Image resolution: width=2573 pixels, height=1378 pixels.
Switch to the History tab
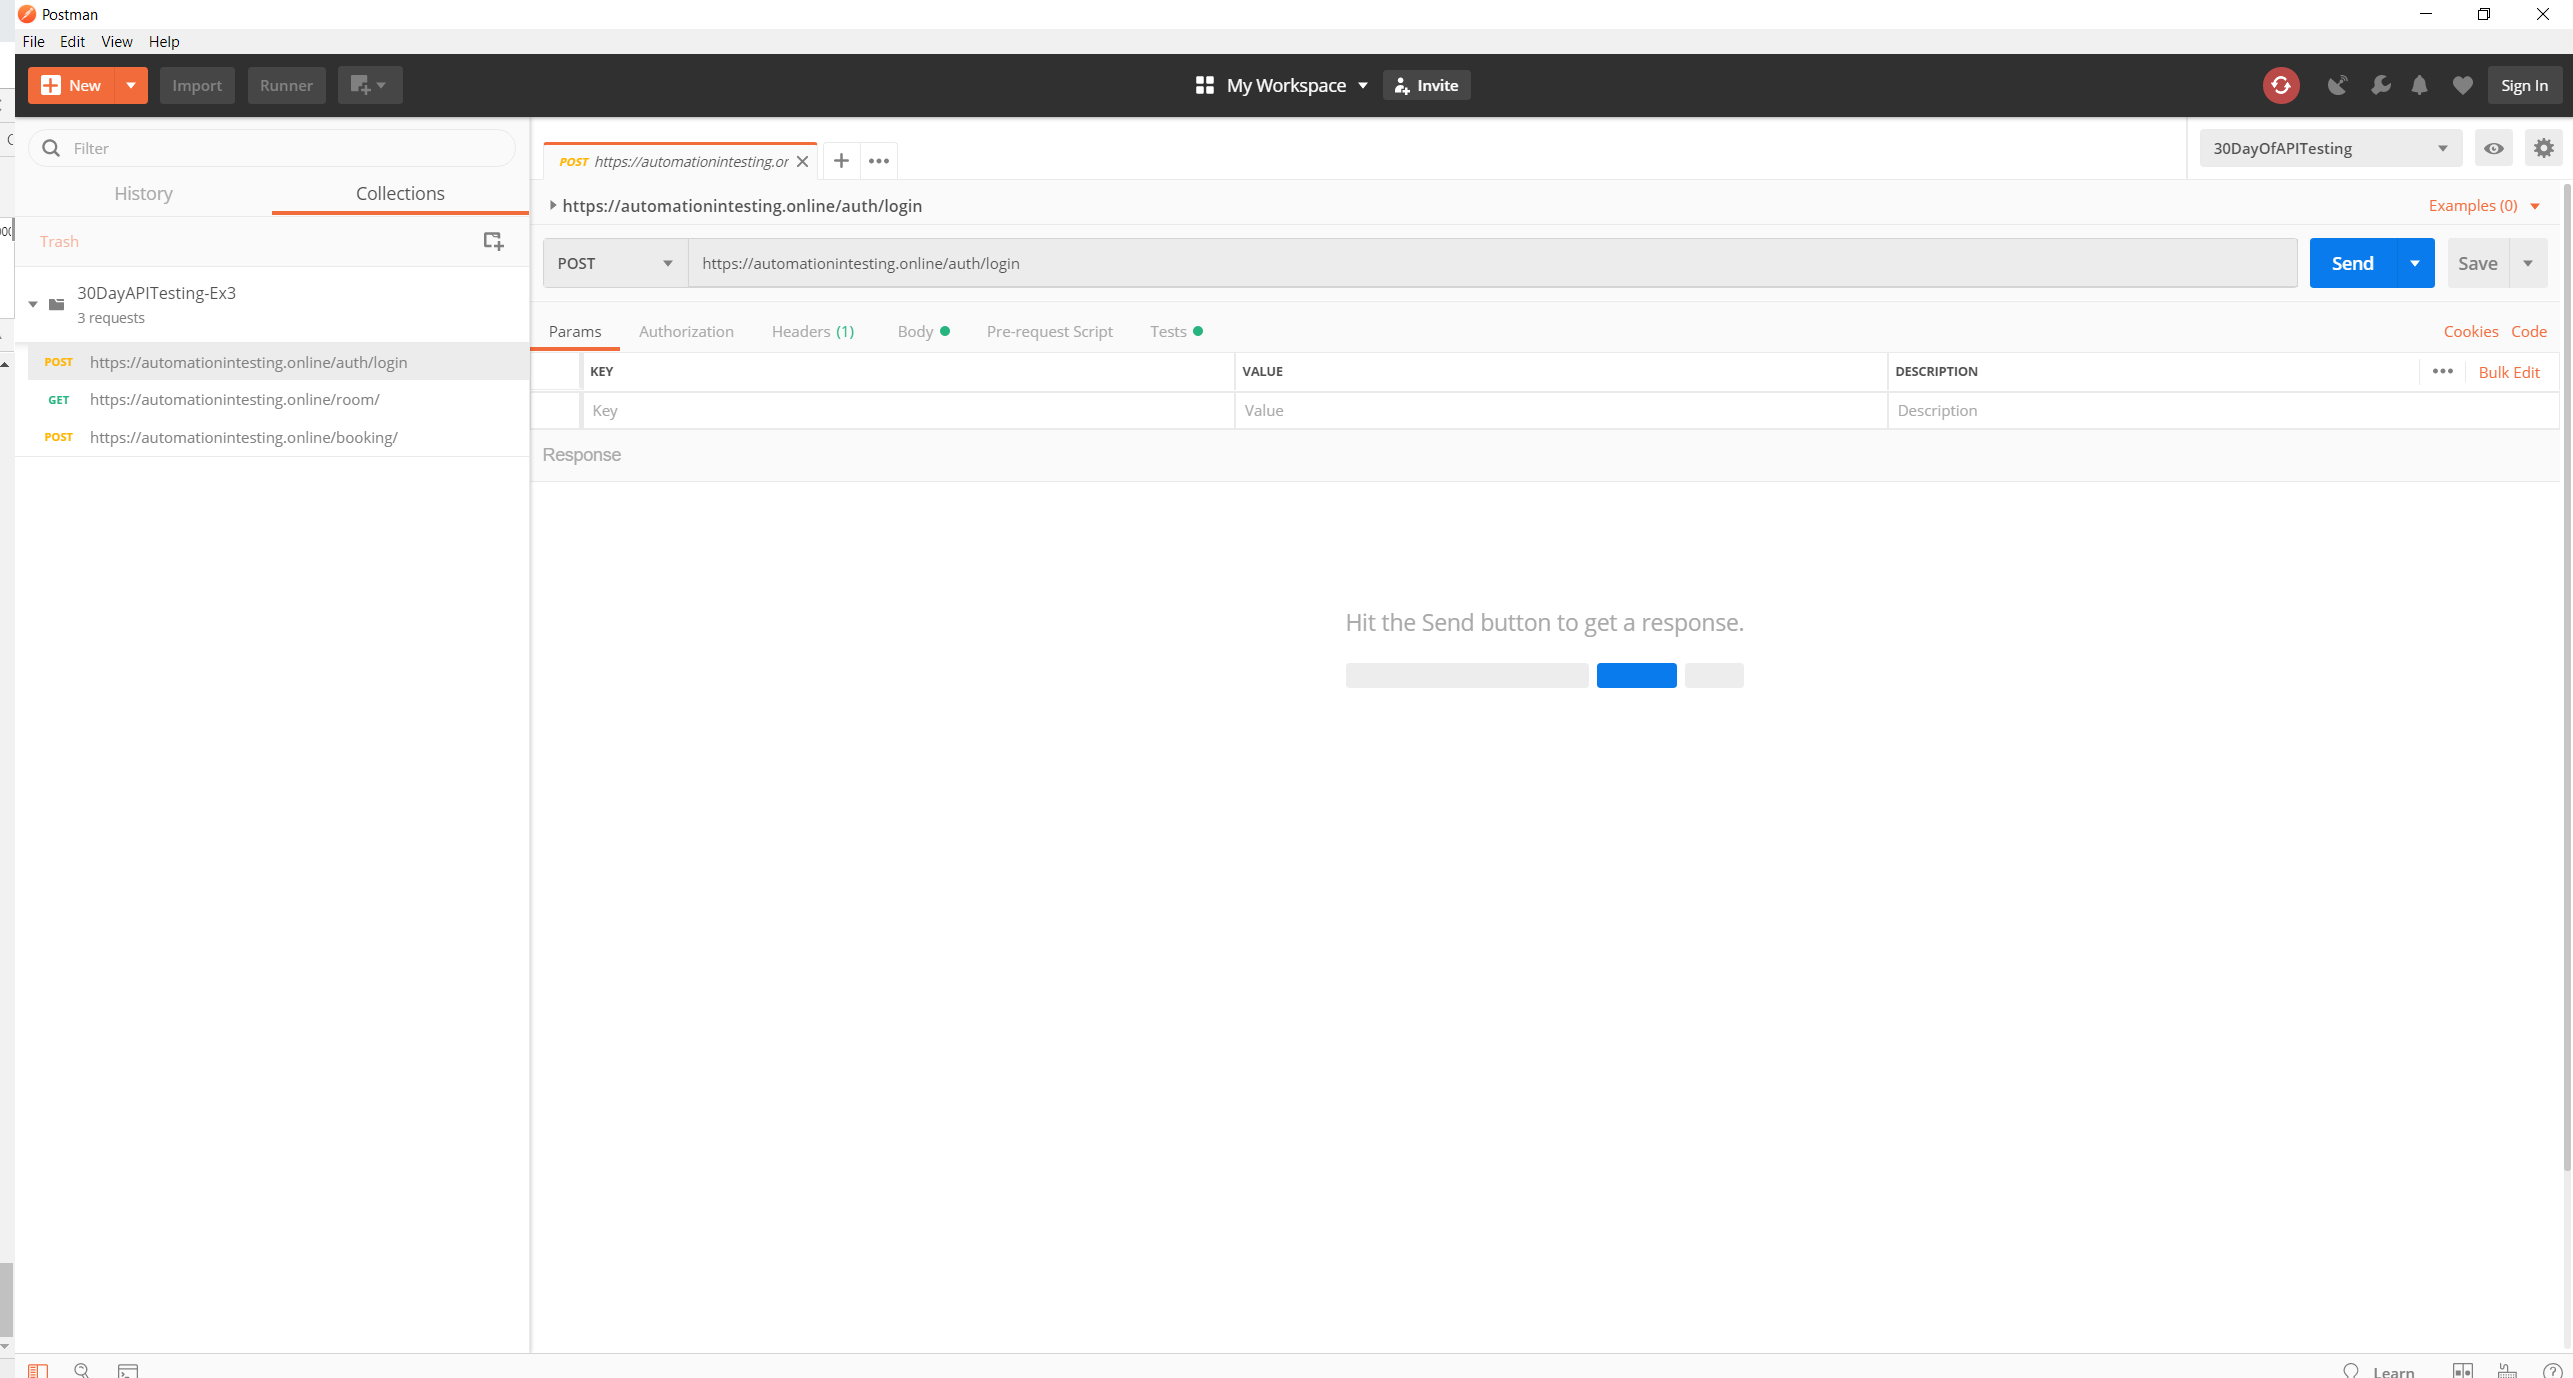pos(143,193)
